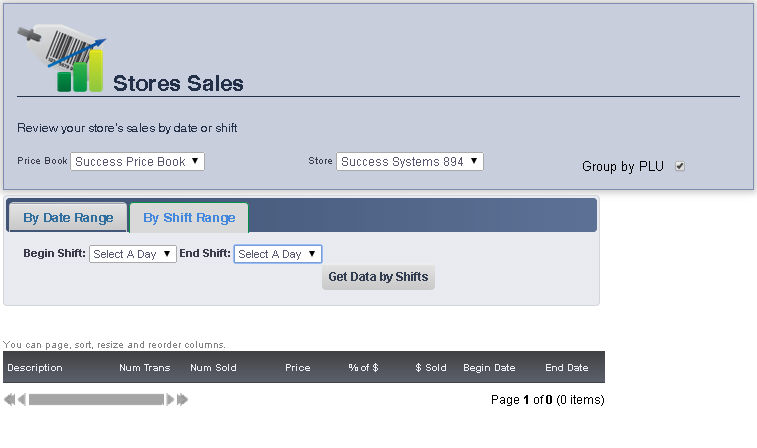The image size is (757, 448).
Task: Sort by the Price column header
Action: pyautogui.click(x=297, y=368)
